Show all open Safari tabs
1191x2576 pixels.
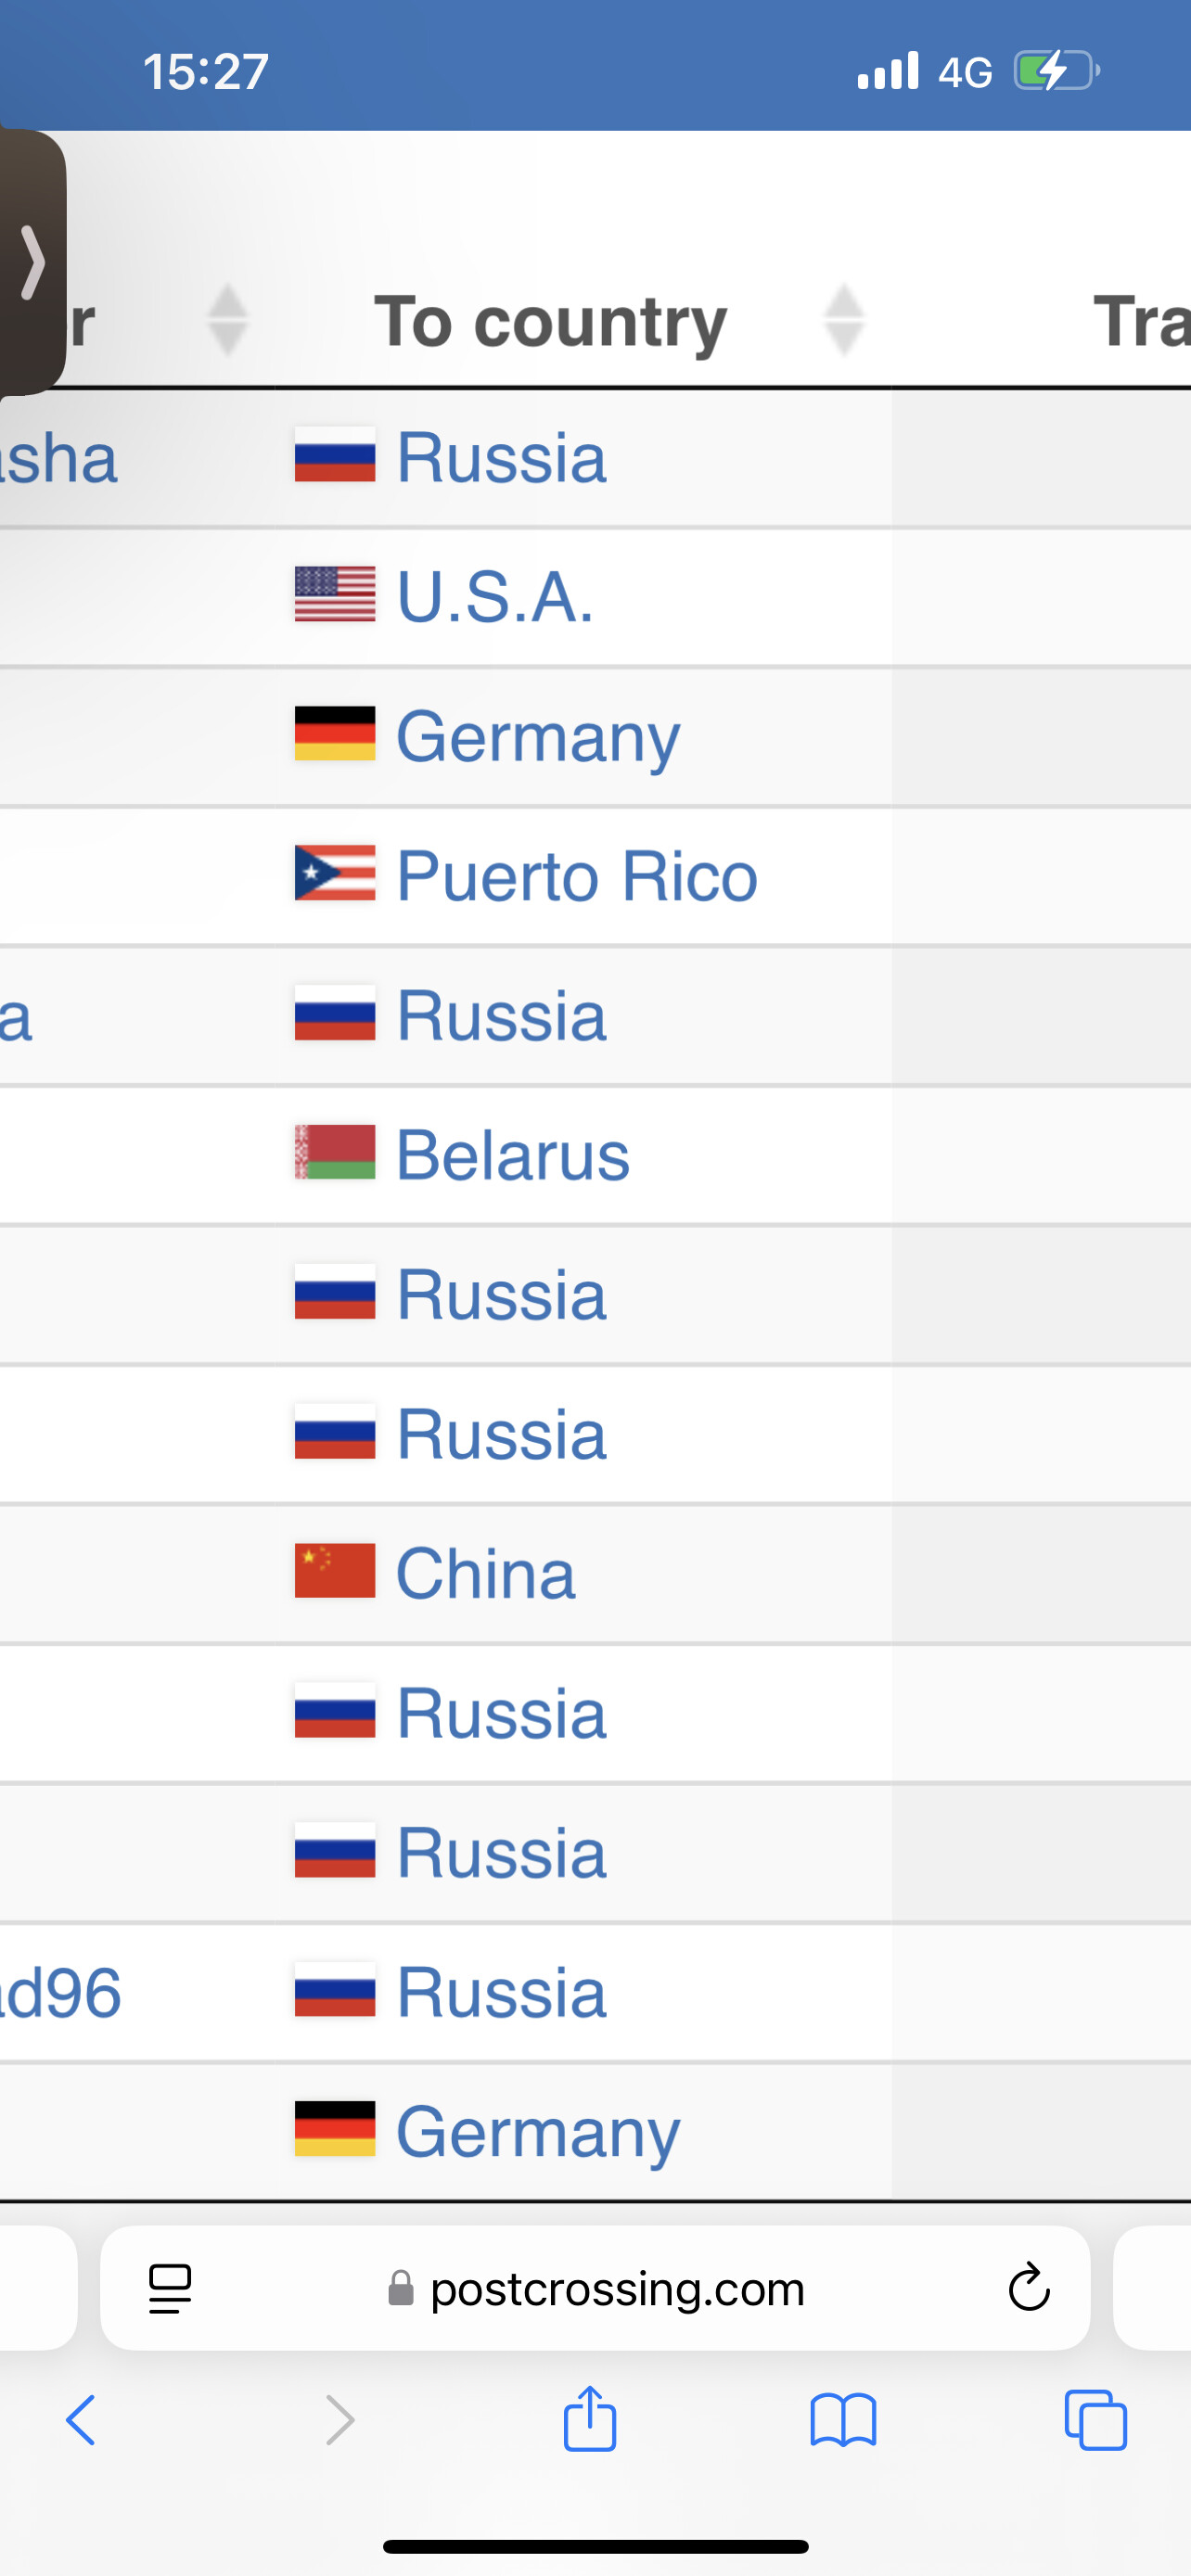click(1096, 2421)
